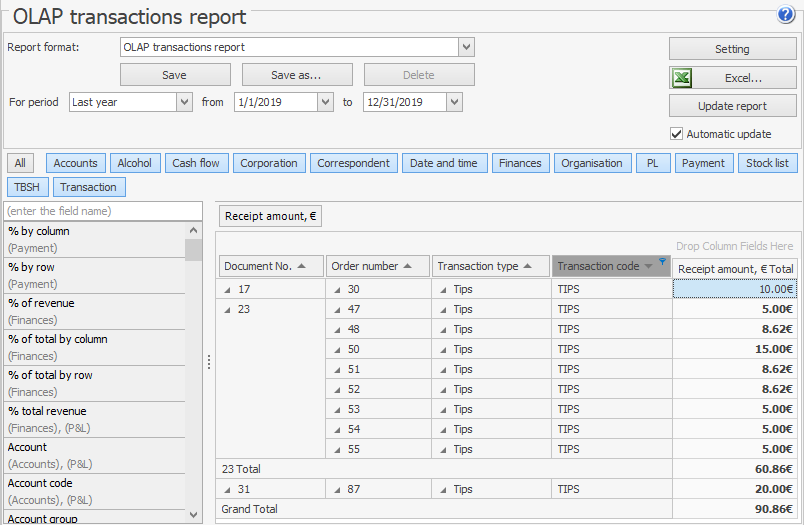The height and width of the screenshot is (525, 804).
Task: Click the Save as... button
Action: 297,75
